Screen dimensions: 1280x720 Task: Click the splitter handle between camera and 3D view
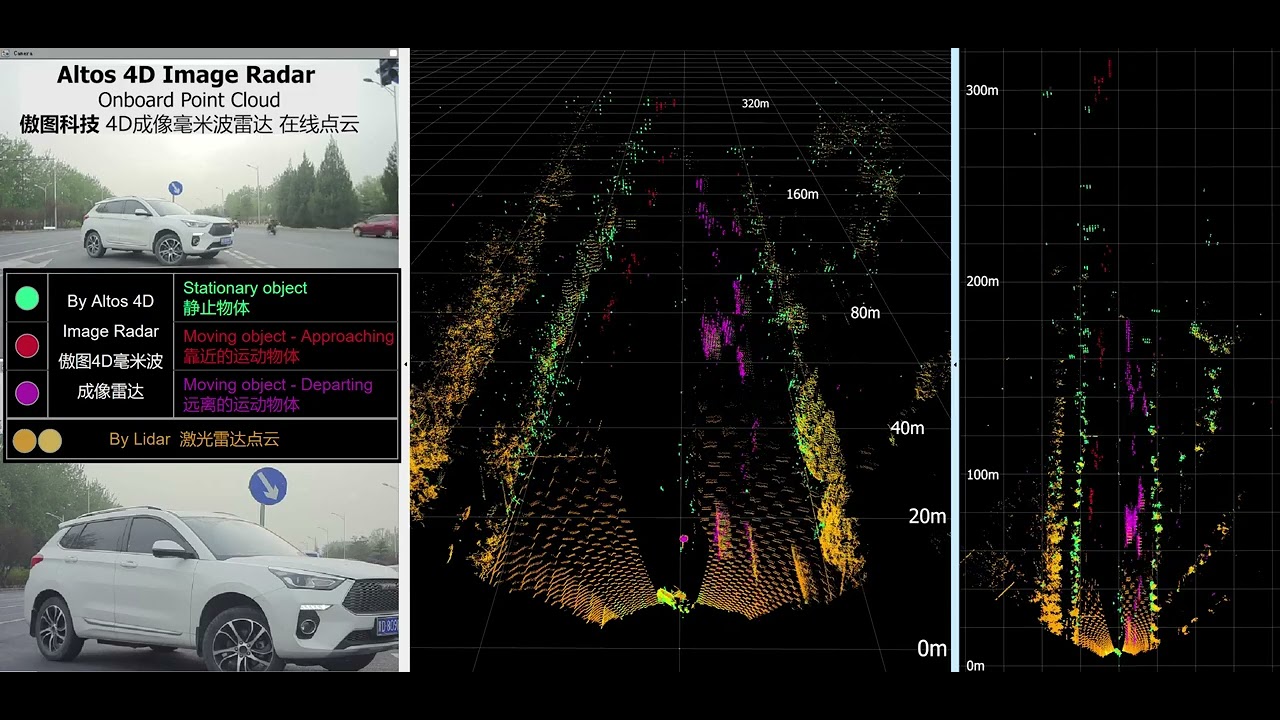pyautogui.click(x=405, y=364)
